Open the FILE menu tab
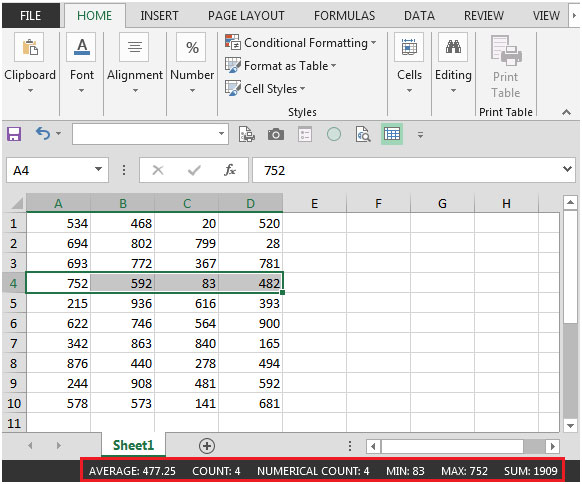The width and height of the screenshot is (582, 484). [31, 16]
